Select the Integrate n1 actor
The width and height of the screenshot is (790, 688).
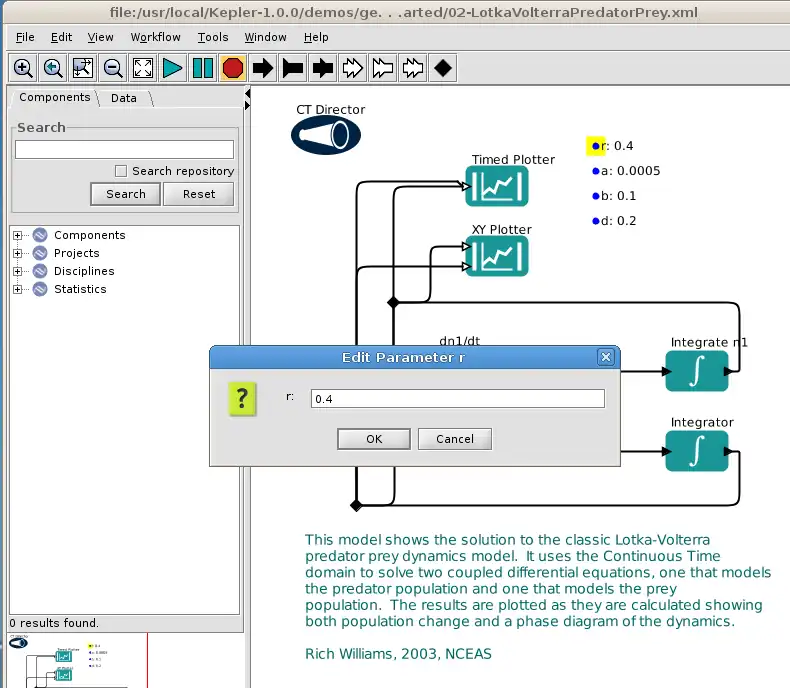(x=697, y=371)
